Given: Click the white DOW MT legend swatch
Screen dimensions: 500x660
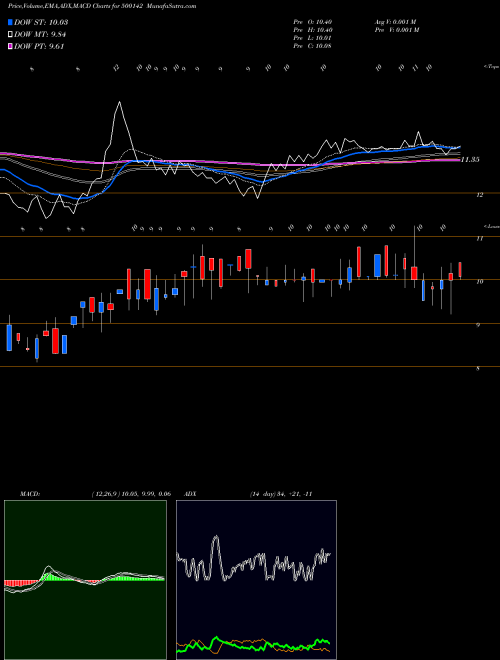Looking at the screenshot, I should 11,35.
